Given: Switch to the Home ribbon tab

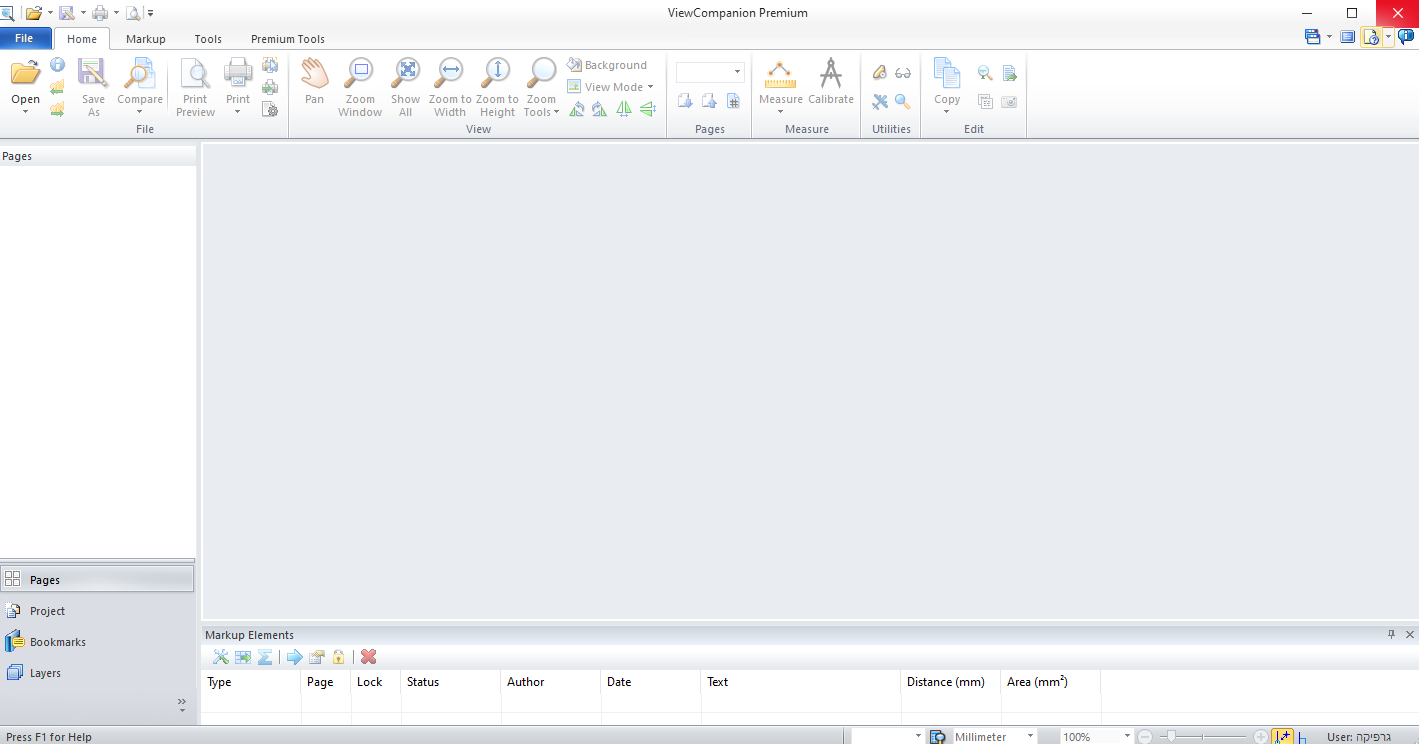Looking at the screenshot, I should point(82,39).
